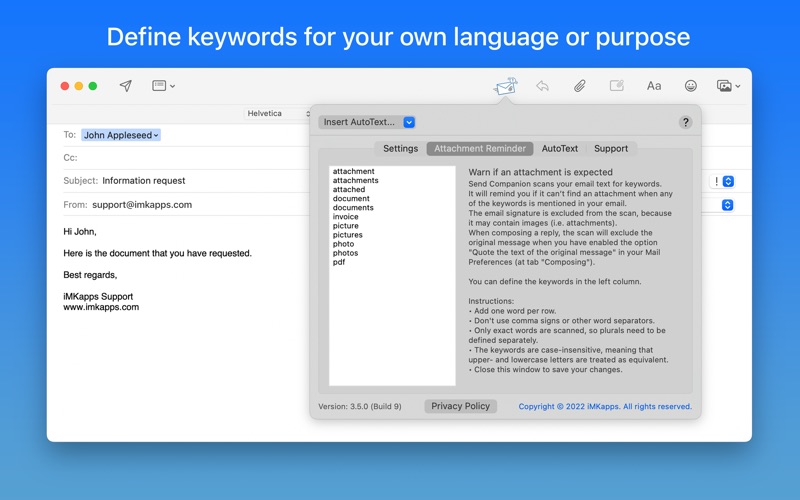This screenshot has width=800, height=500.
Task: Select the keyword 'photos' in the list
Action: 345,253
